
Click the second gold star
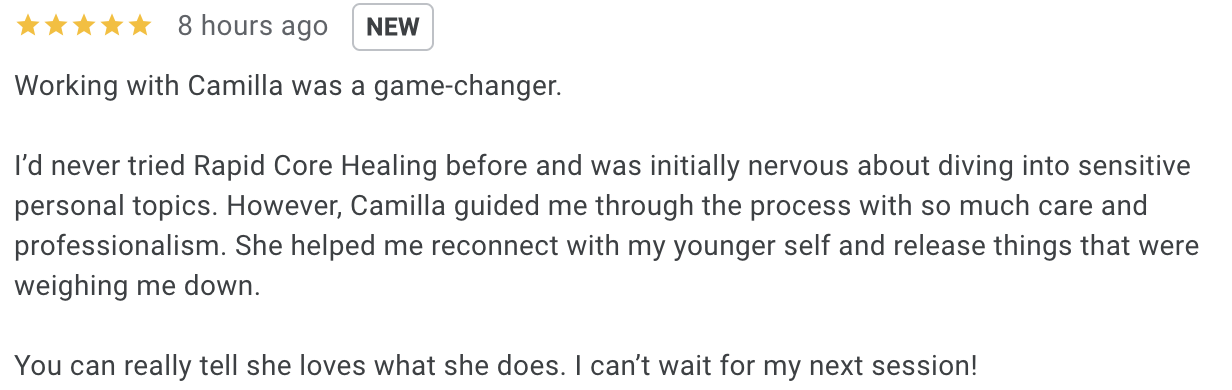56,26
